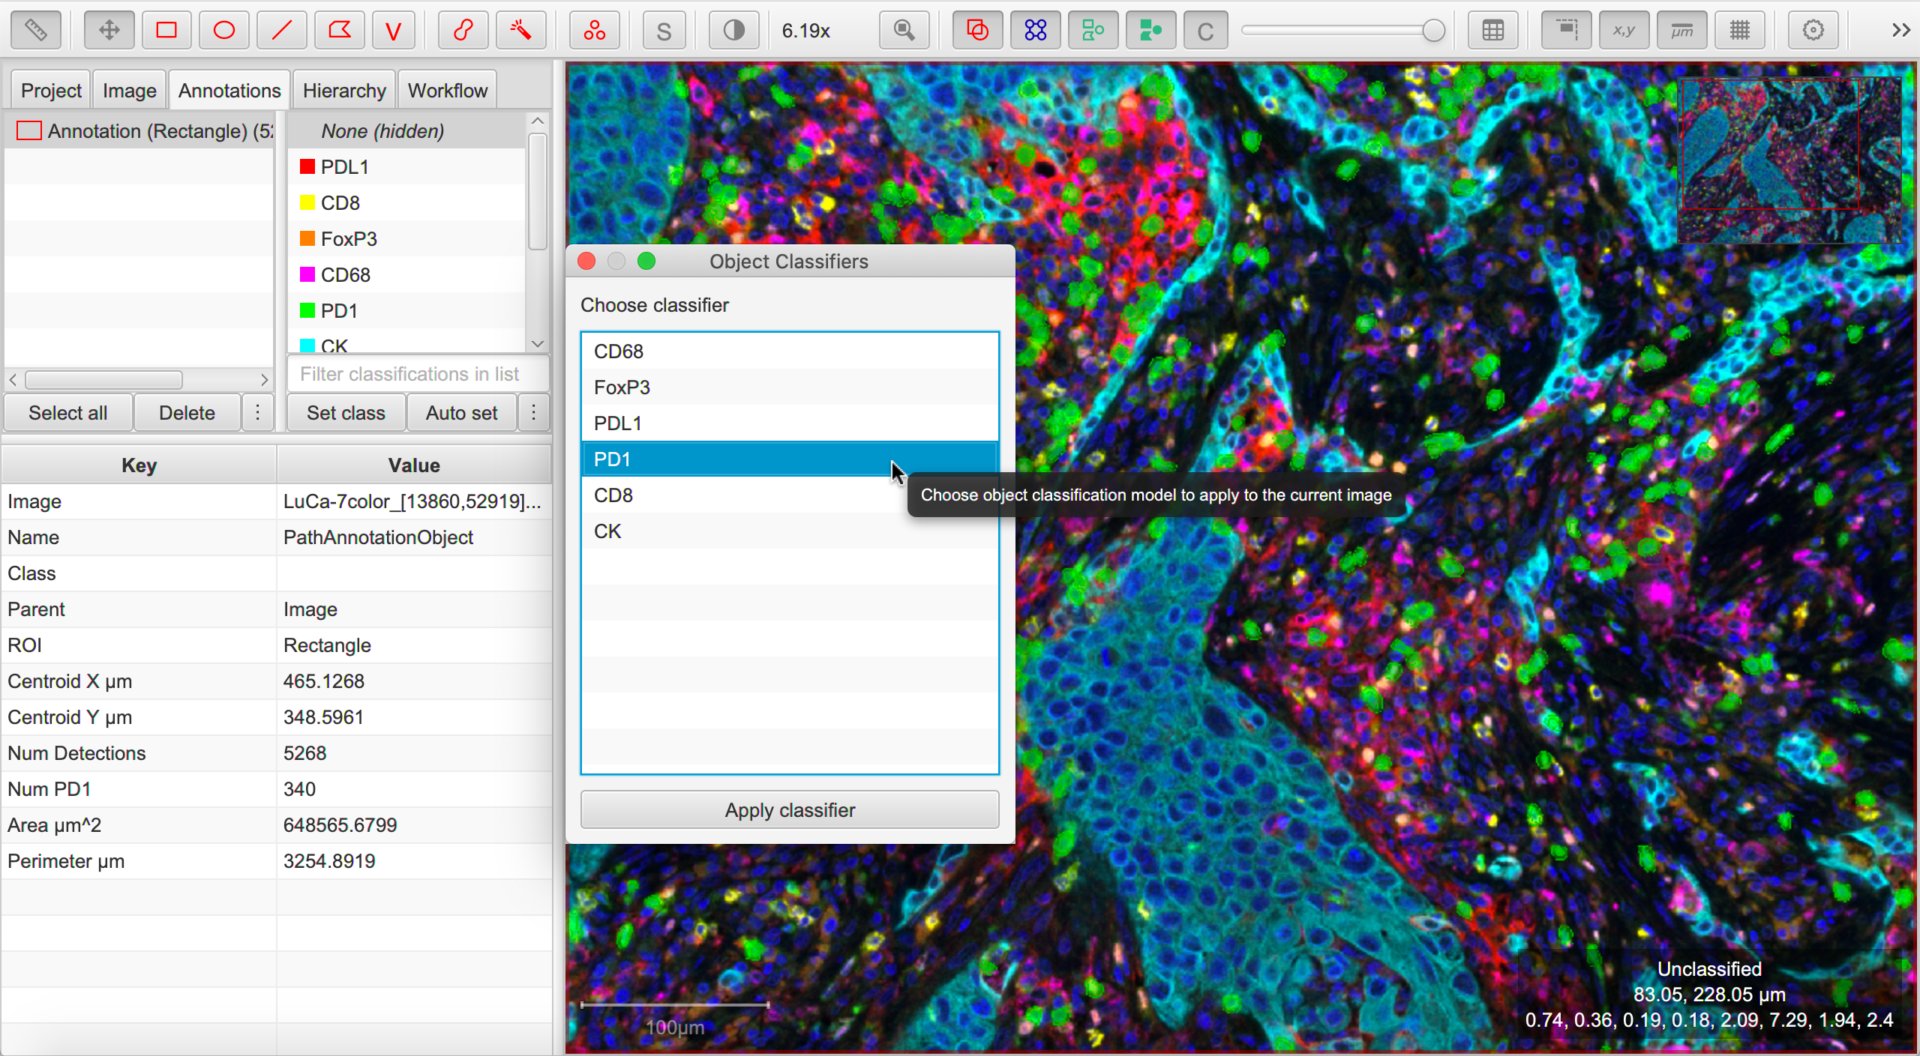The height and width of the screenshot is (1056, 1920).
Task: Open more options beside Delete
Action: pos(257,412)
